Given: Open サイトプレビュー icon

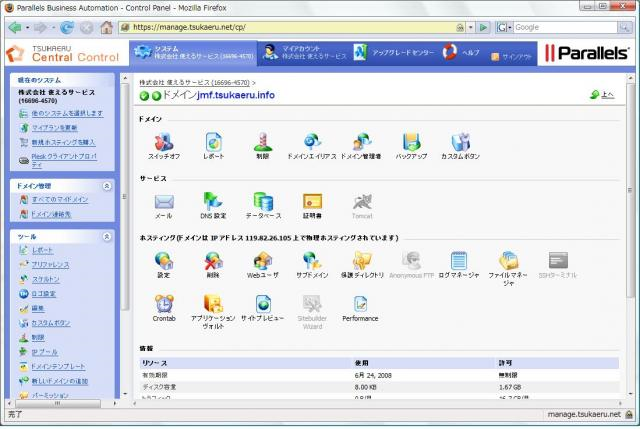Looking at the screenshot, I should (263, 304).
